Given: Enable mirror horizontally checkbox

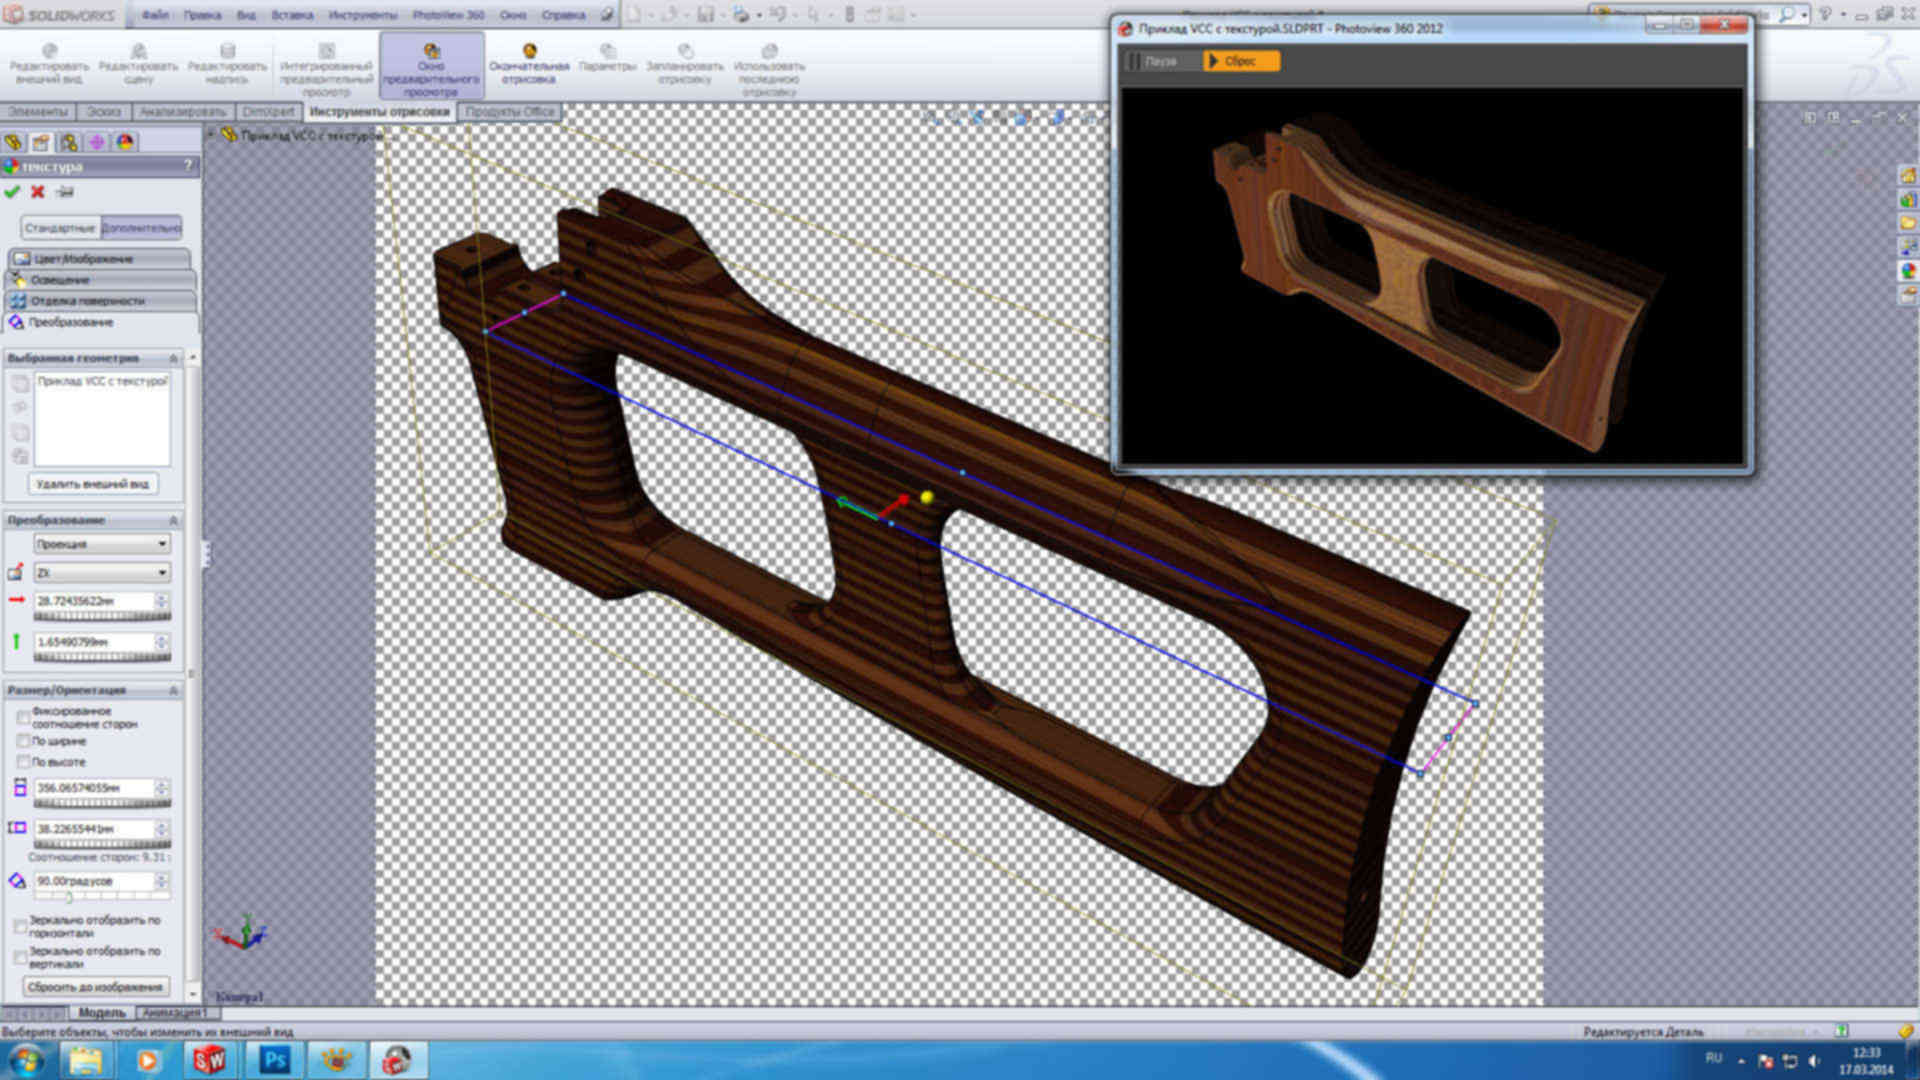Looking at the screenshot, I should (x=20, y=927).
